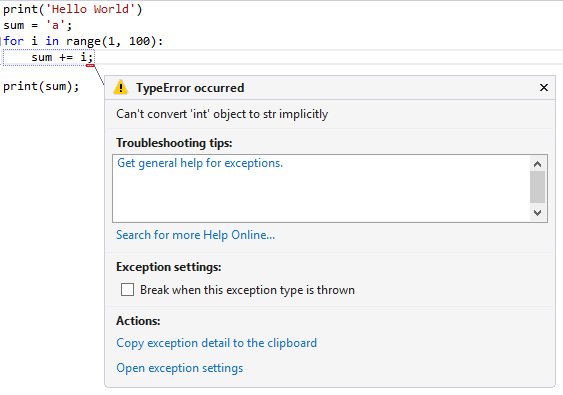Click the sum = 'a'; code line
This screenshot has height=395, width=563.
[38, 25]
